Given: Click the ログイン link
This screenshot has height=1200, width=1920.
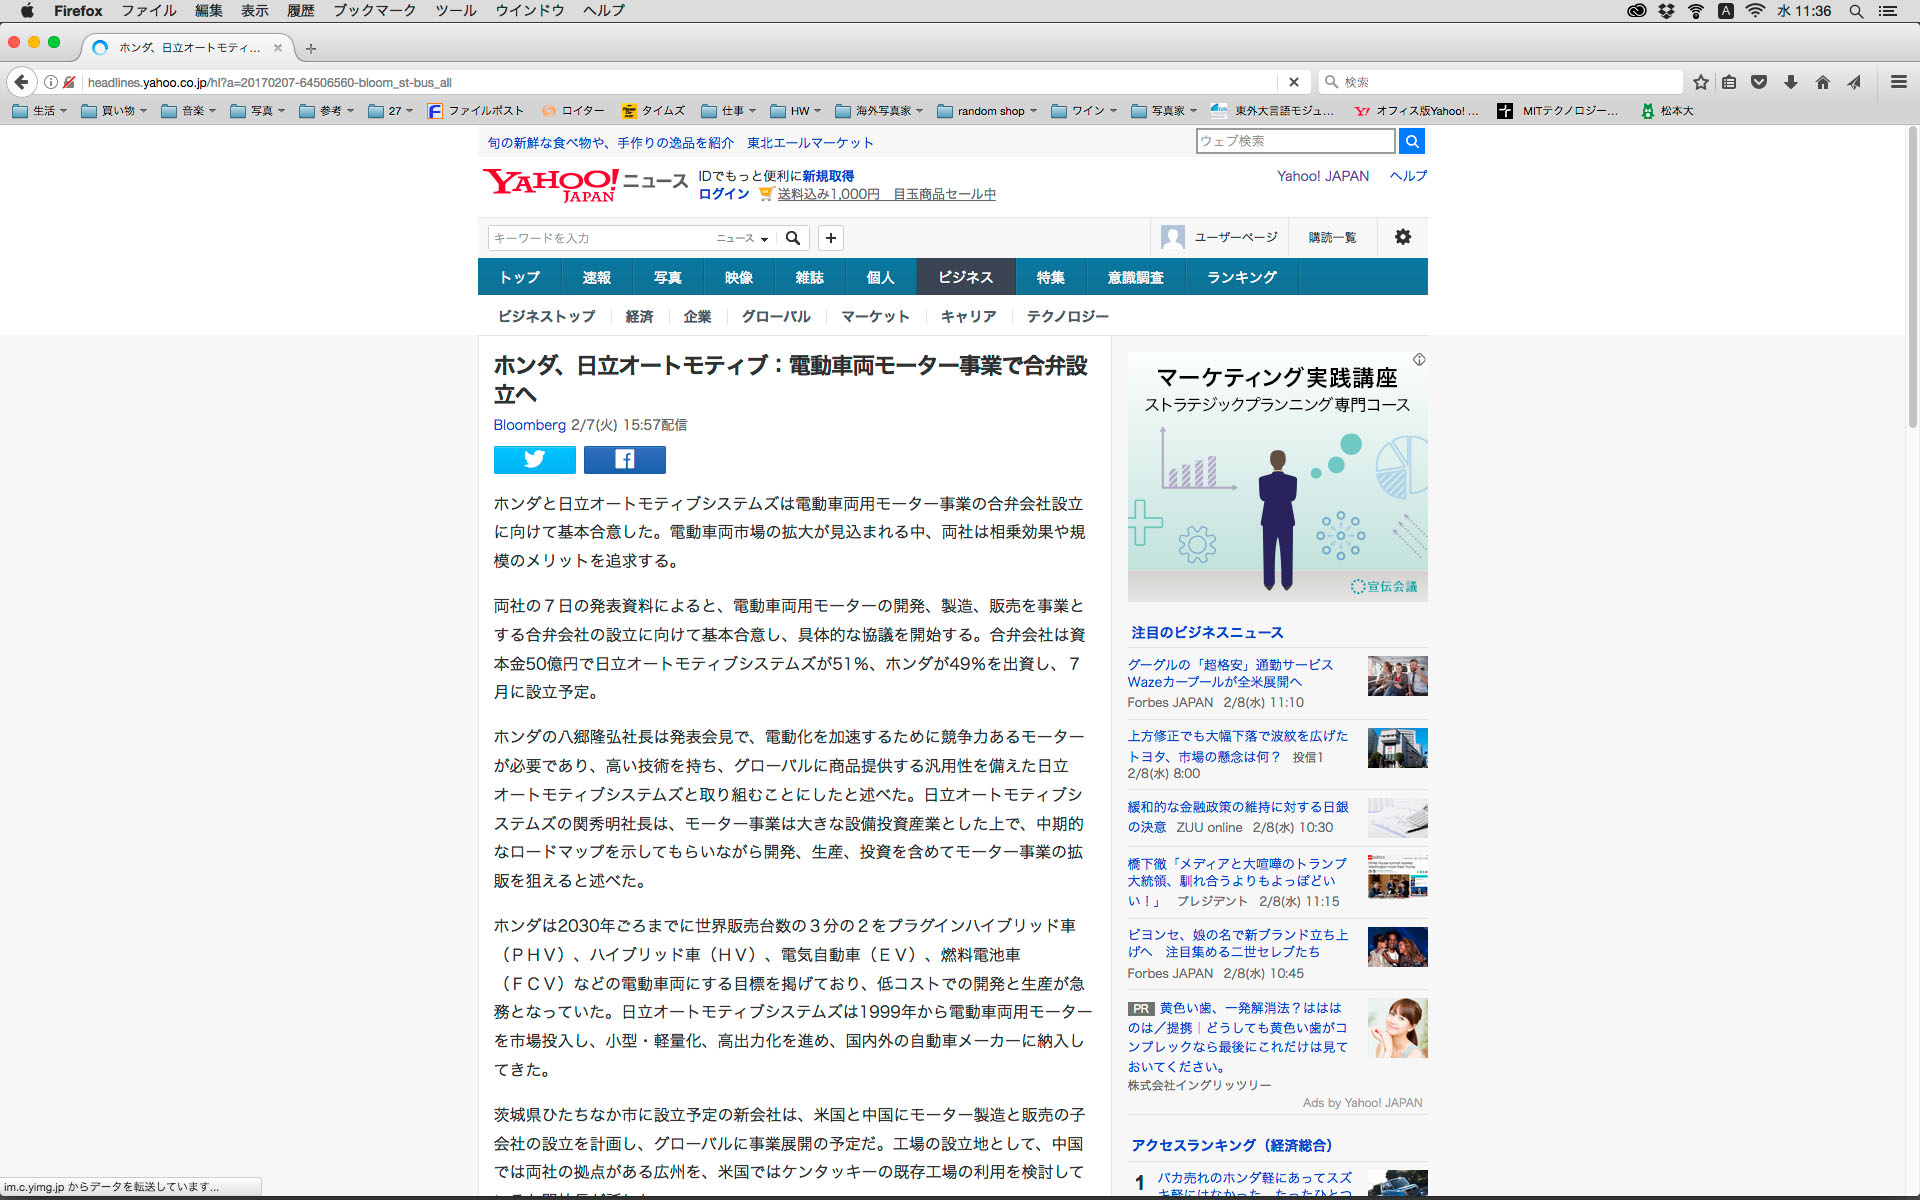Looking at the screenshot, I should [x=723, y=194].
